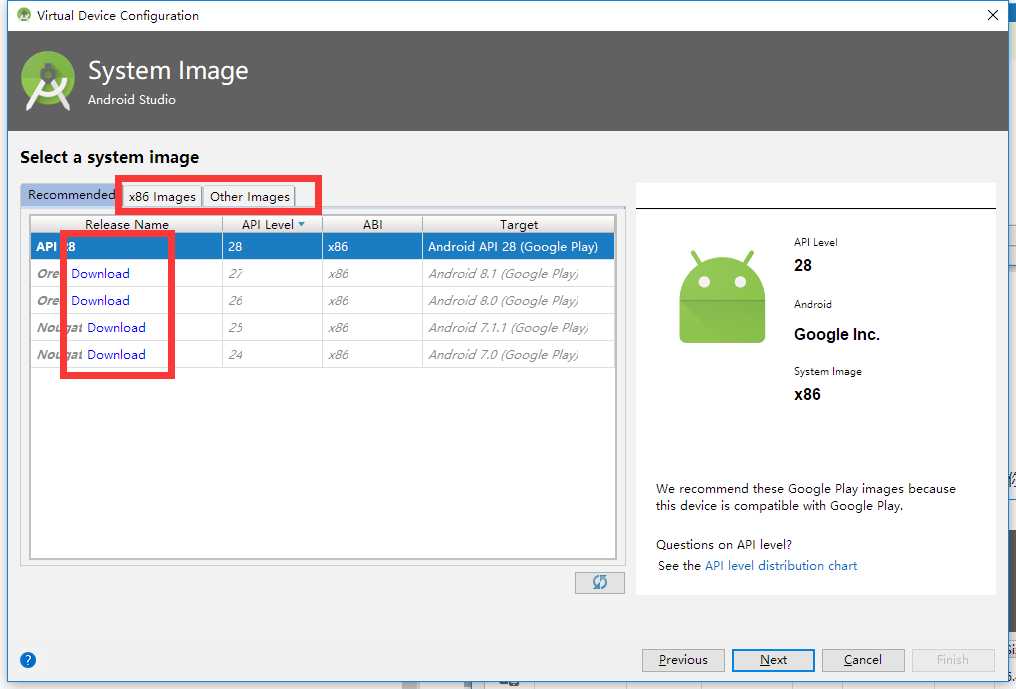Switch to the x86 Images tab

[x=162, y=196]
